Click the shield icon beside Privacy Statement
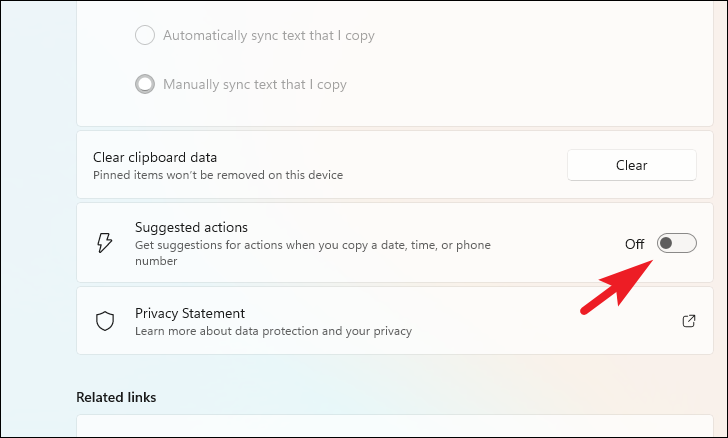 click(x=105, y=321)
